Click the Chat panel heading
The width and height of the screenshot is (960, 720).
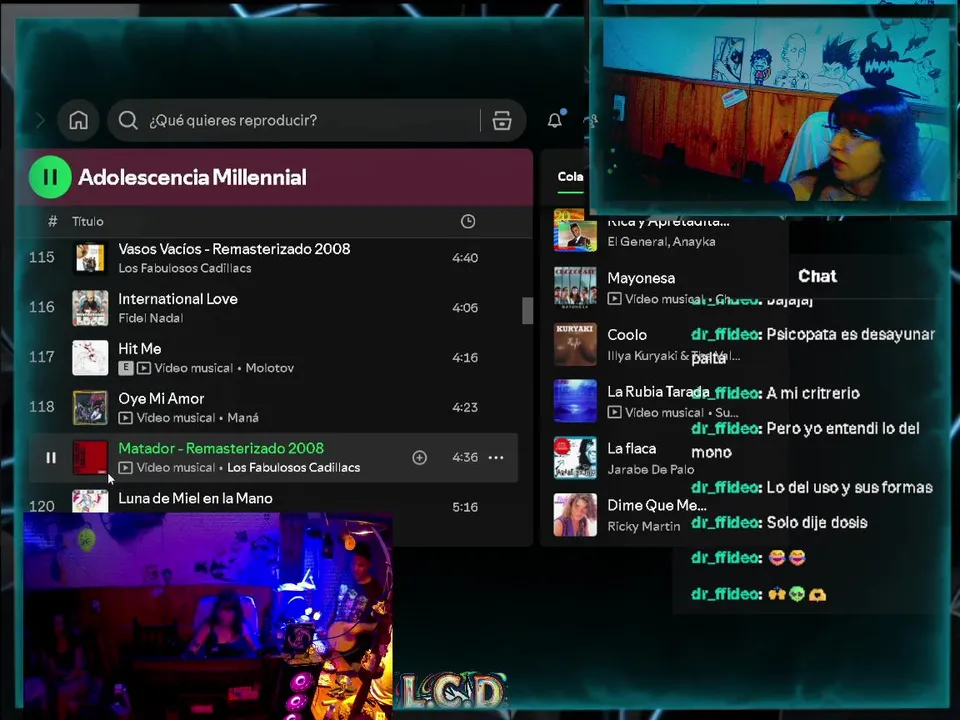pyautogui.click(x=817, y=276)
